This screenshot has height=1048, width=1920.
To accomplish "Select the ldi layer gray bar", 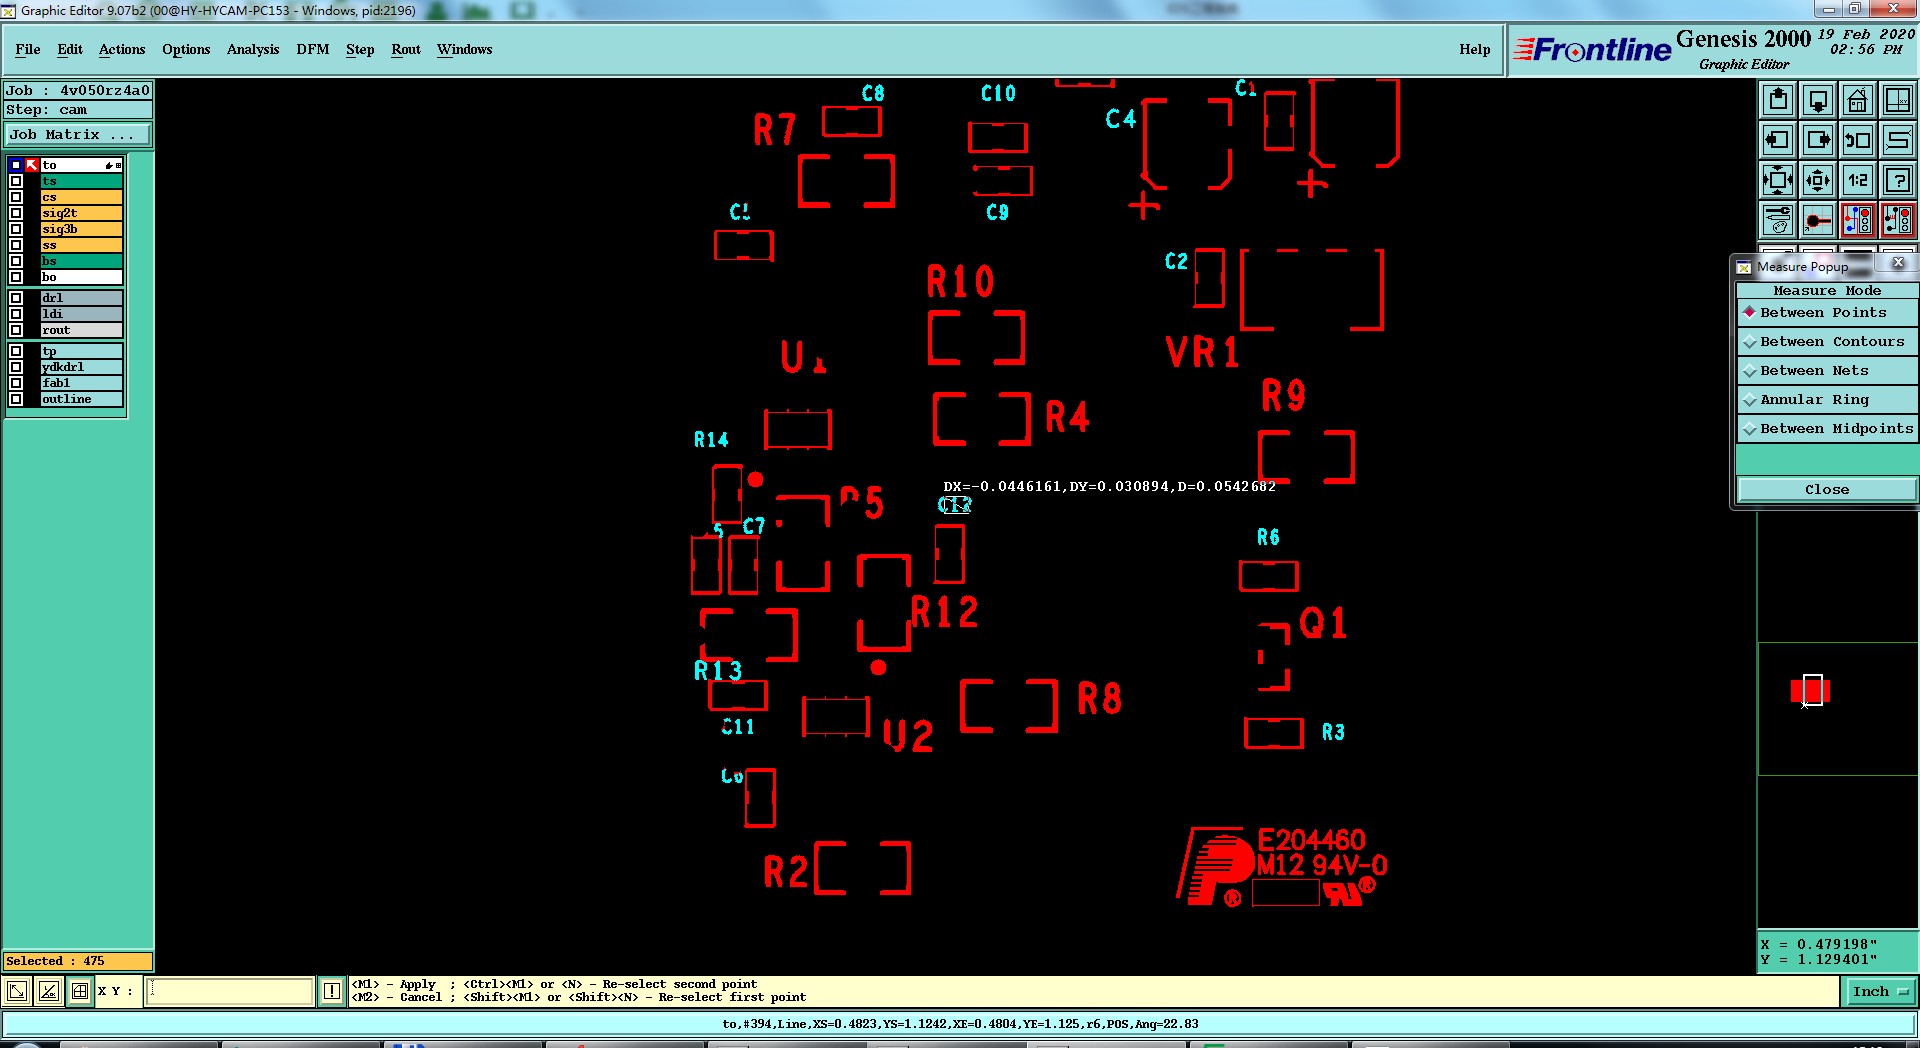I will pos(81,314).
